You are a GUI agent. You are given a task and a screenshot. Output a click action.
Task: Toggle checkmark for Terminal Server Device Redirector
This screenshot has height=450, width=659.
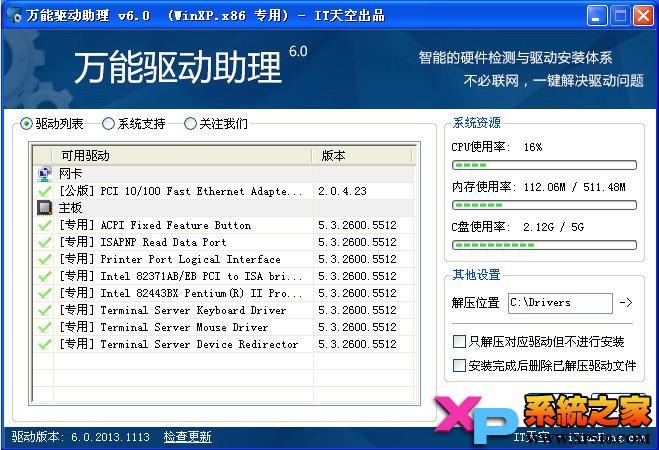pos(45,345)
